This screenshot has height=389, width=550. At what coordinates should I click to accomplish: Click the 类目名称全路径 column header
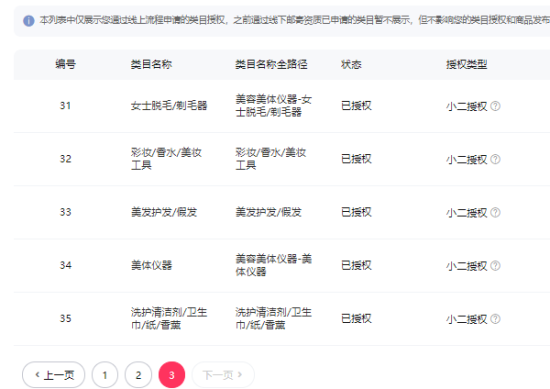[x=271, y=64]
